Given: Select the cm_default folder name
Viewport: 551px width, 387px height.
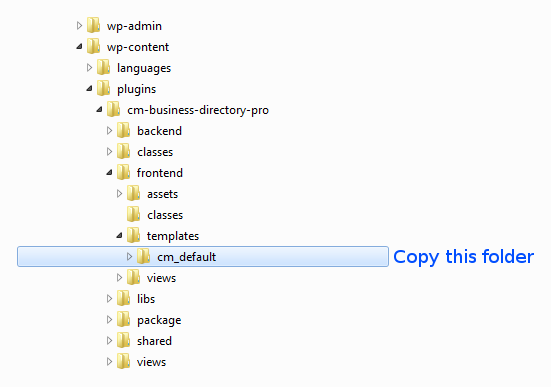Looking at the screenshot, I should (x=186, y=257).
